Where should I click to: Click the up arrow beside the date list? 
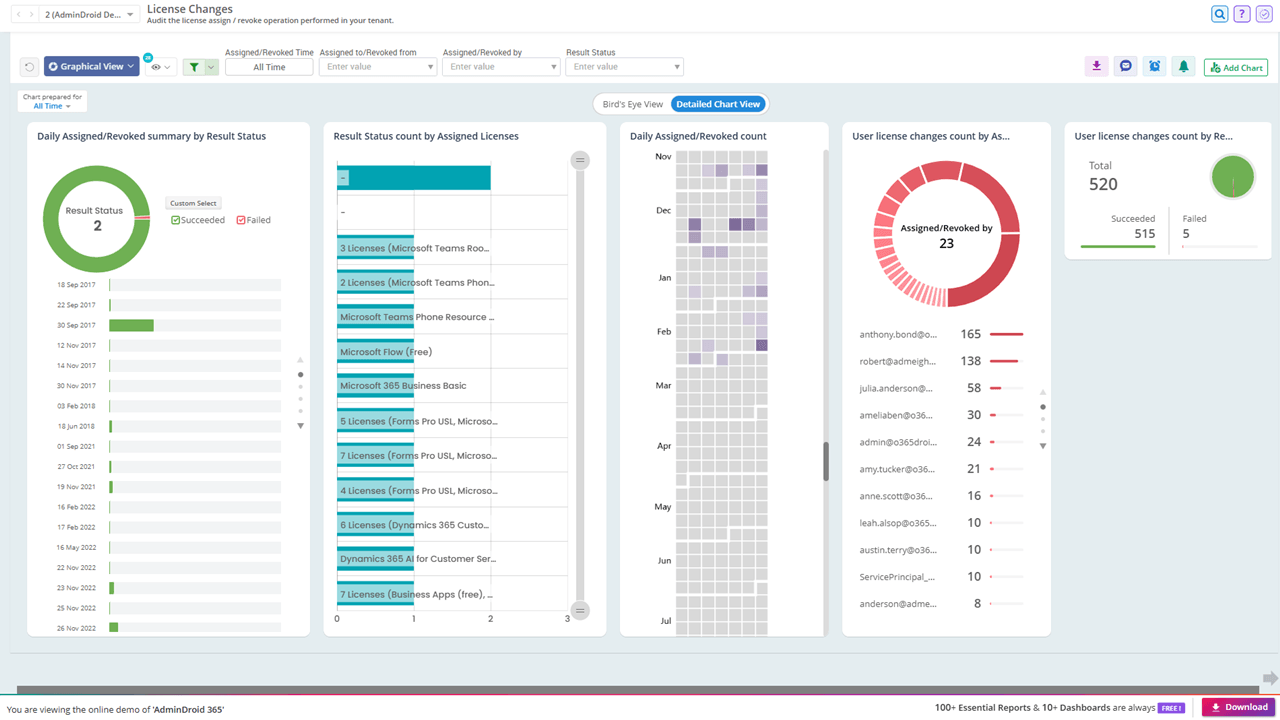pos(300,360)
